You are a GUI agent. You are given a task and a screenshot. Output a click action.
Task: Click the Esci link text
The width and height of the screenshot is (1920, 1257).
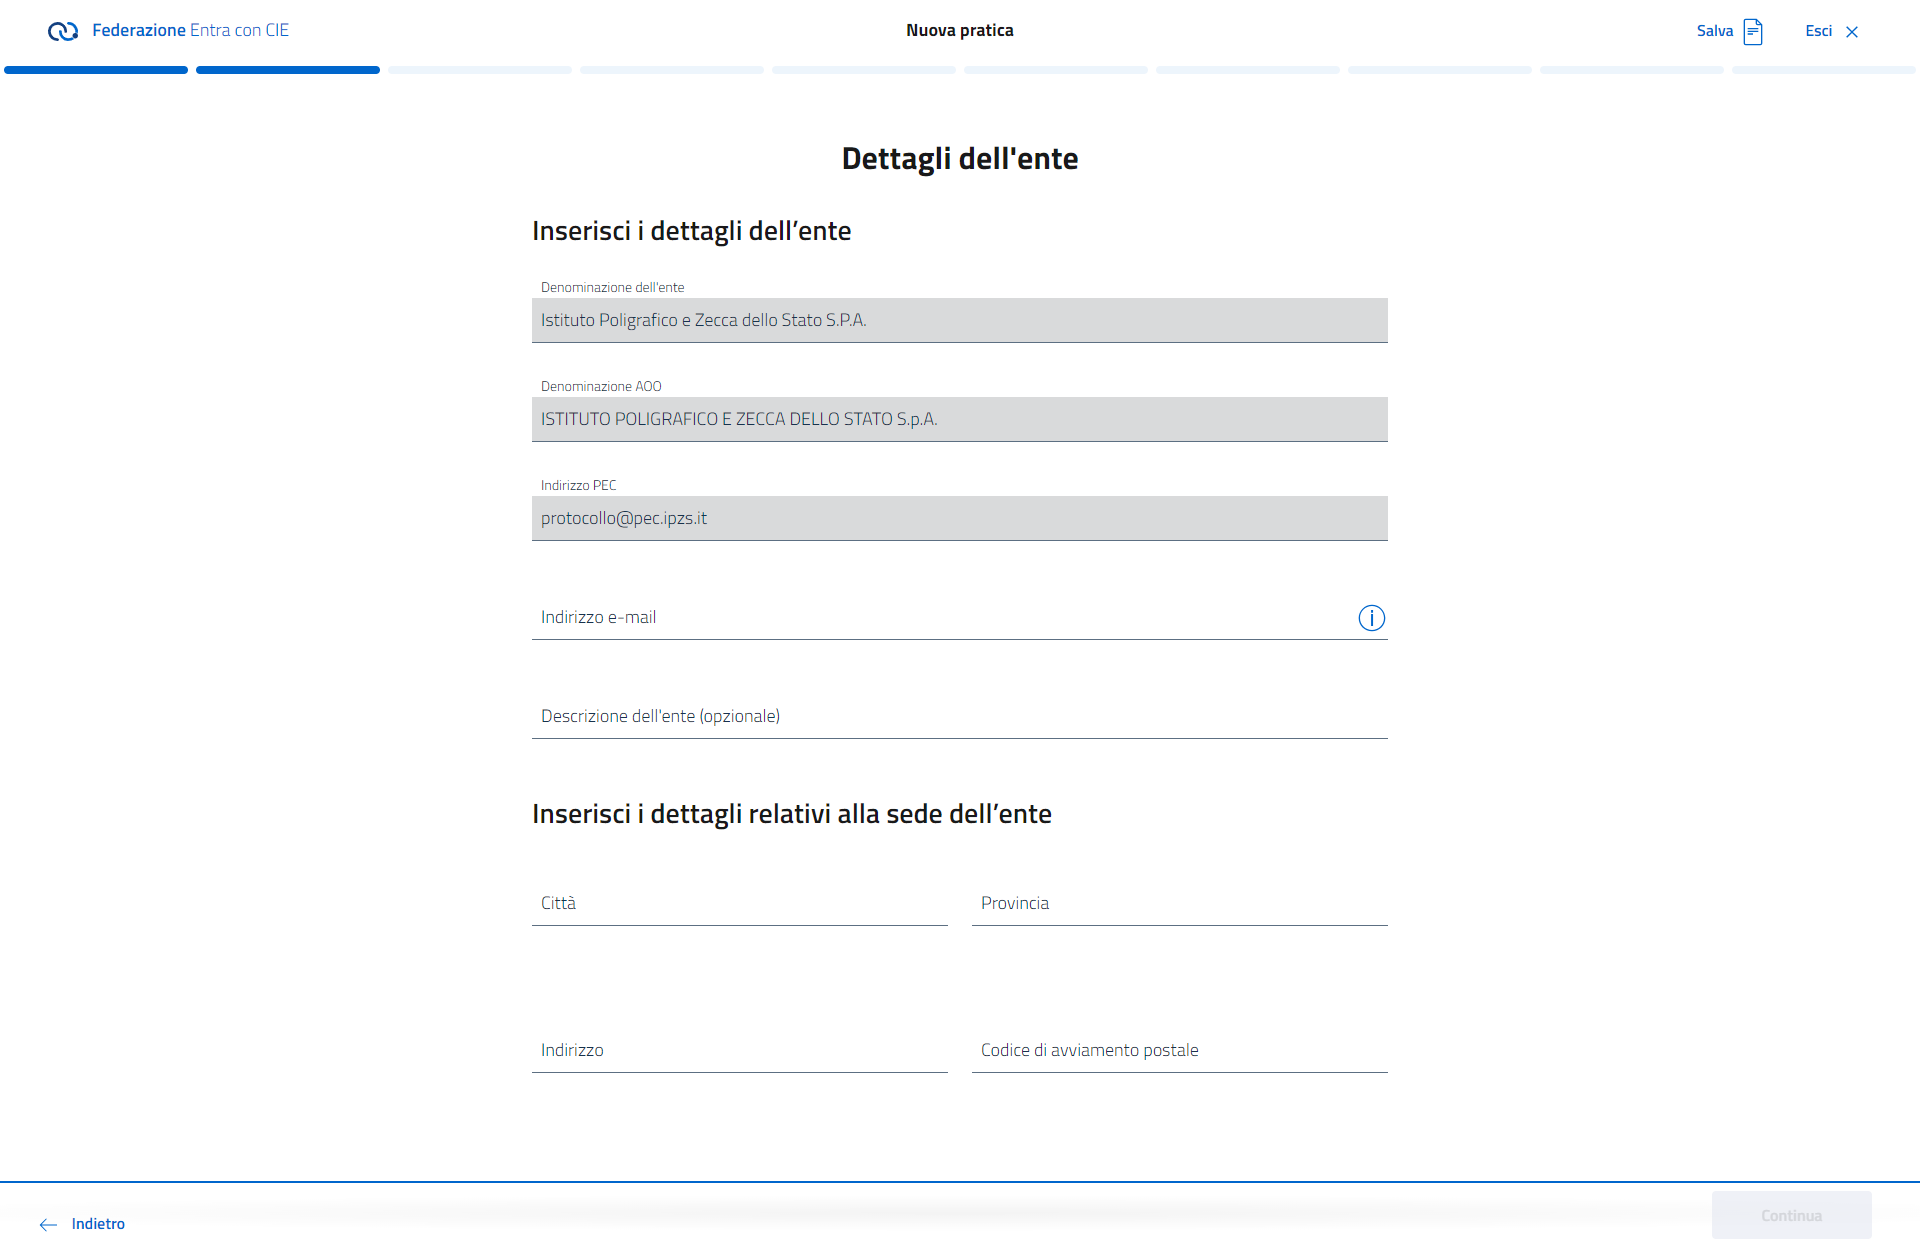click(x=1818, y=31)
